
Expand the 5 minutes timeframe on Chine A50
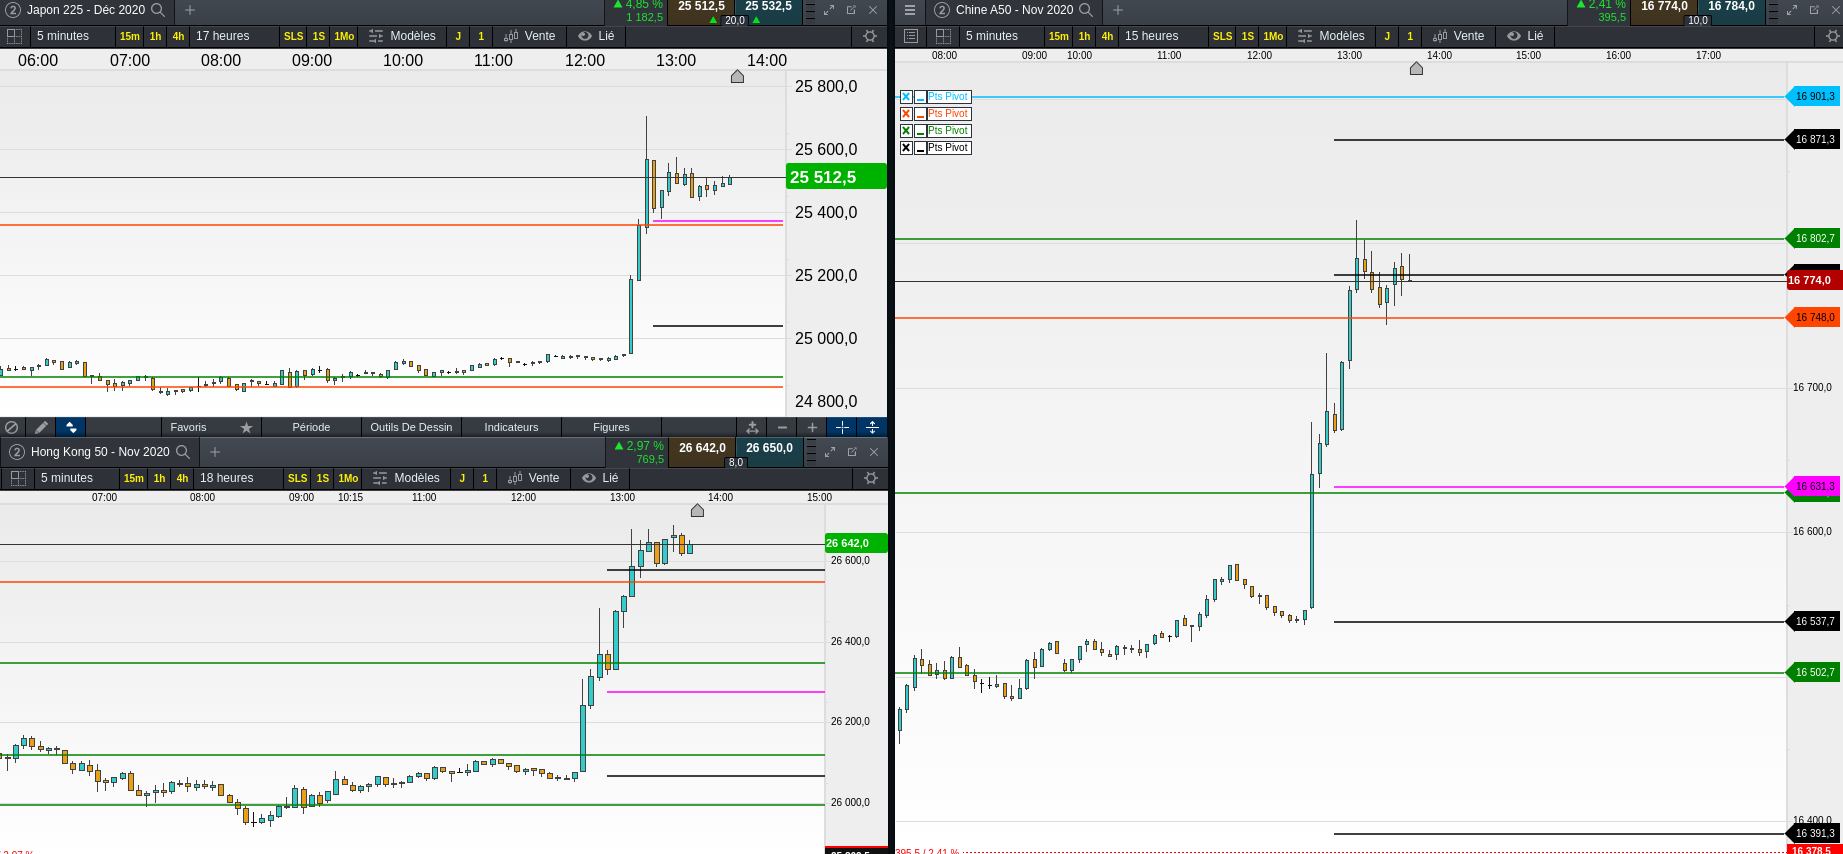click(x=991, y=36)
